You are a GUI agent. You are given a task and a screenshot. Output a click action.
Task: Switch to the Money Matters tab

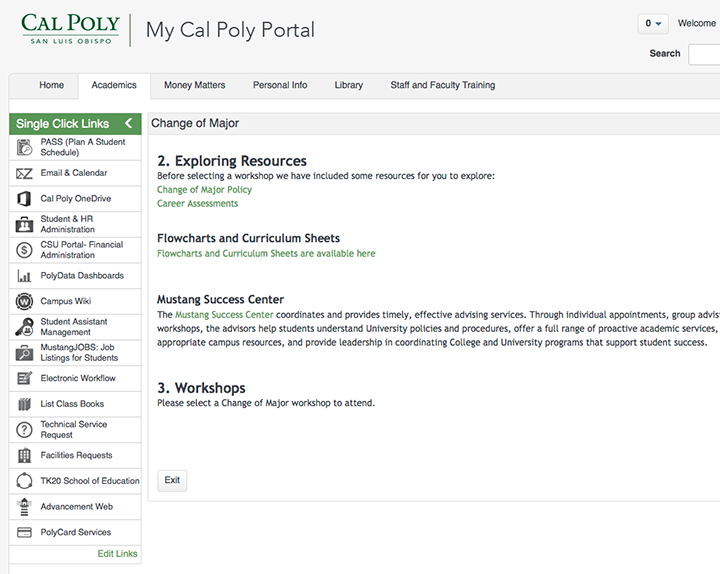(195, 85)
